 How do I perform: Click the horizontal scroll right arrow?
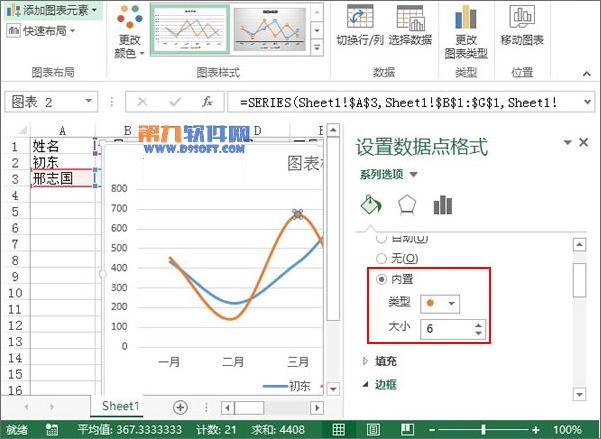coord(317,407)
